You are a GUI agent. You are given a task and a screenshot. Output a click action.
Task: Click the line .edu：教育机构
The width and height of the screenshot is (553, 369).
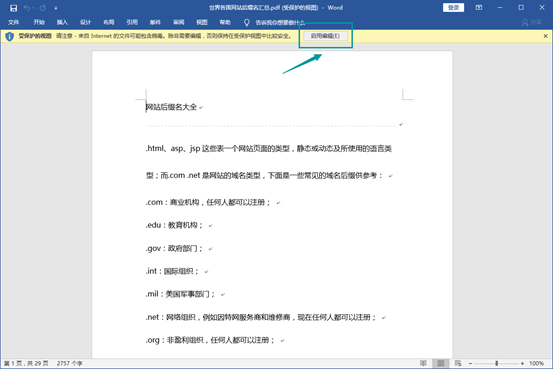(174, 225)
